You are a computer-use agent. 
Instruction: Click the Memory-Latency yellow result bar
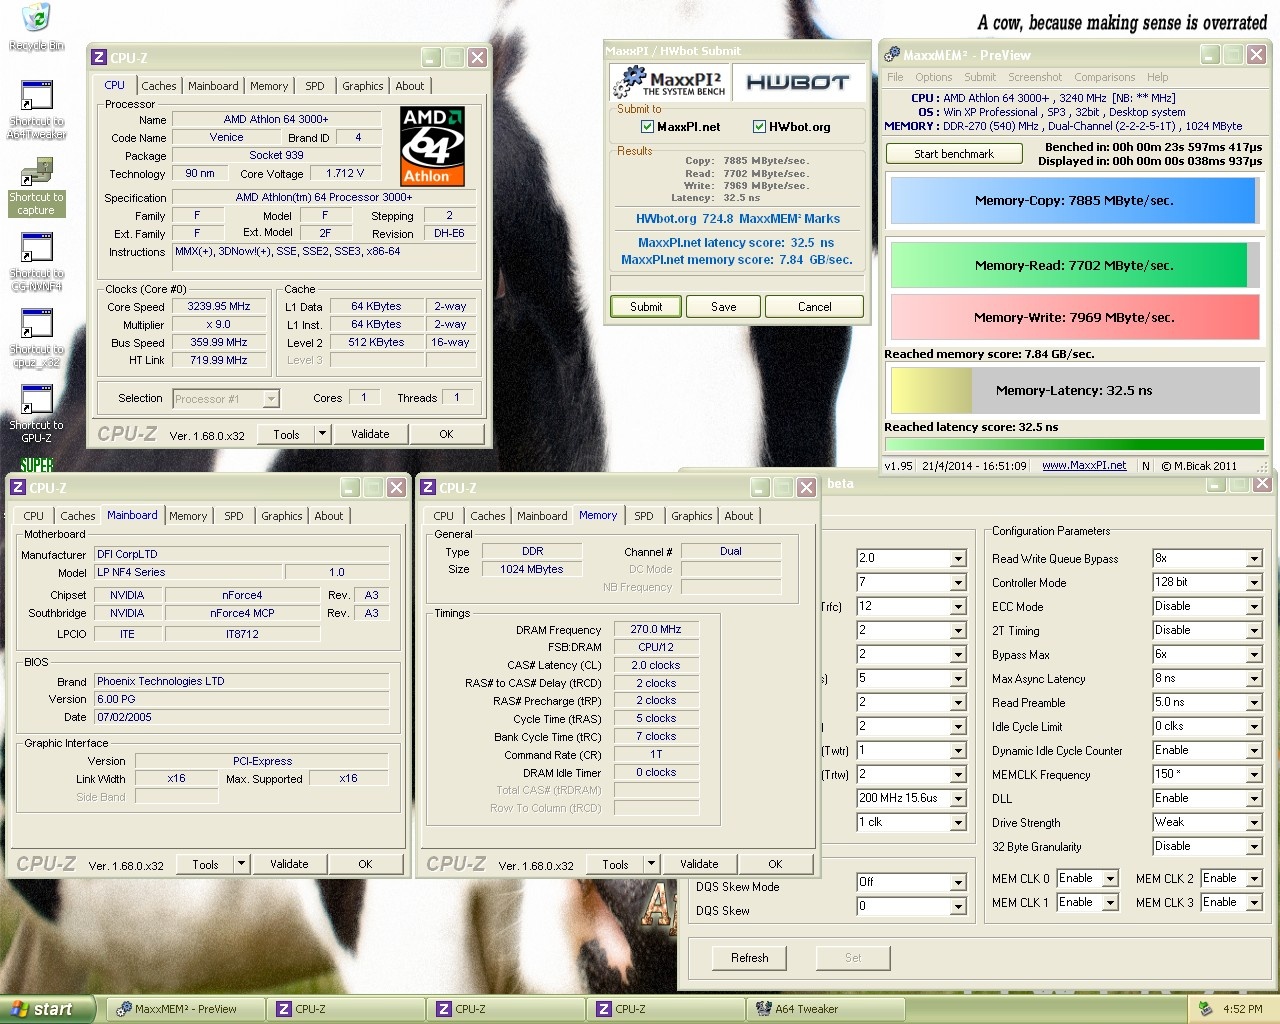(1074, 390)
